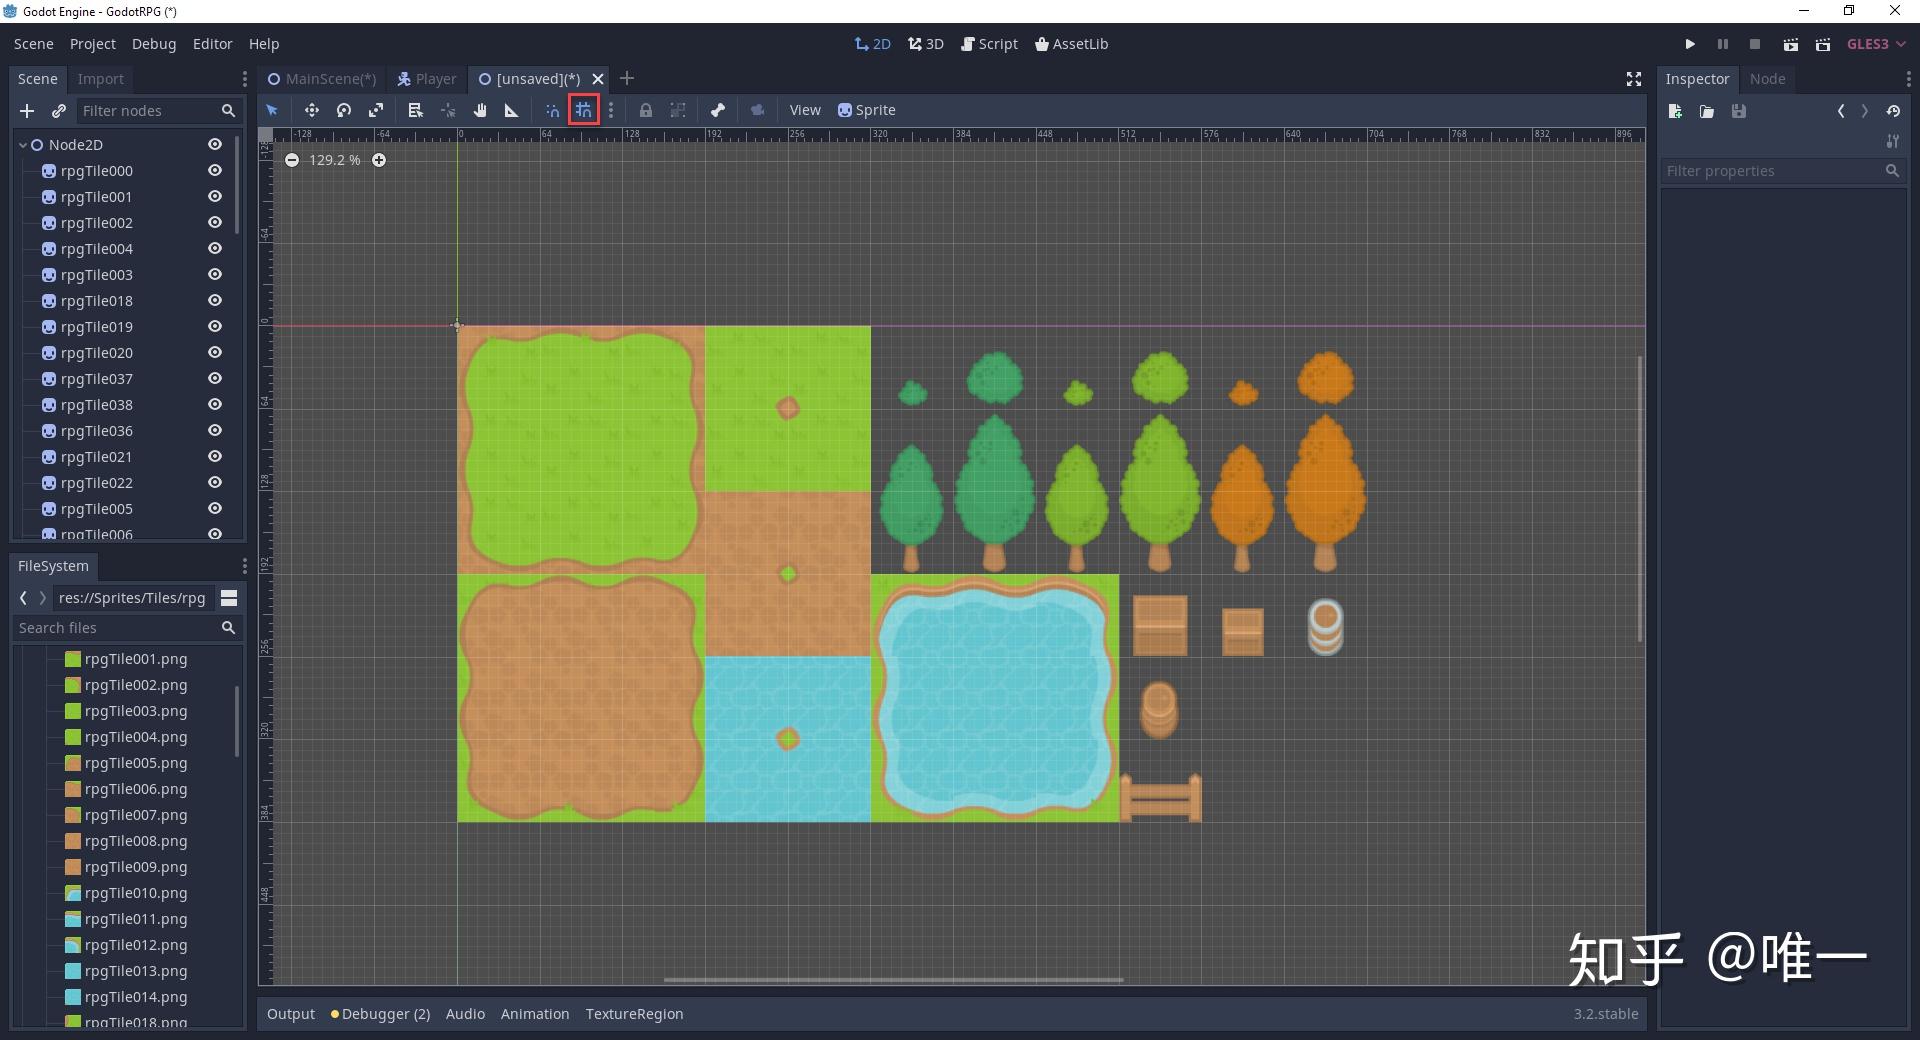Switch to the Player scene tab
The image size is (1920, 1040).
coord(427,79)
